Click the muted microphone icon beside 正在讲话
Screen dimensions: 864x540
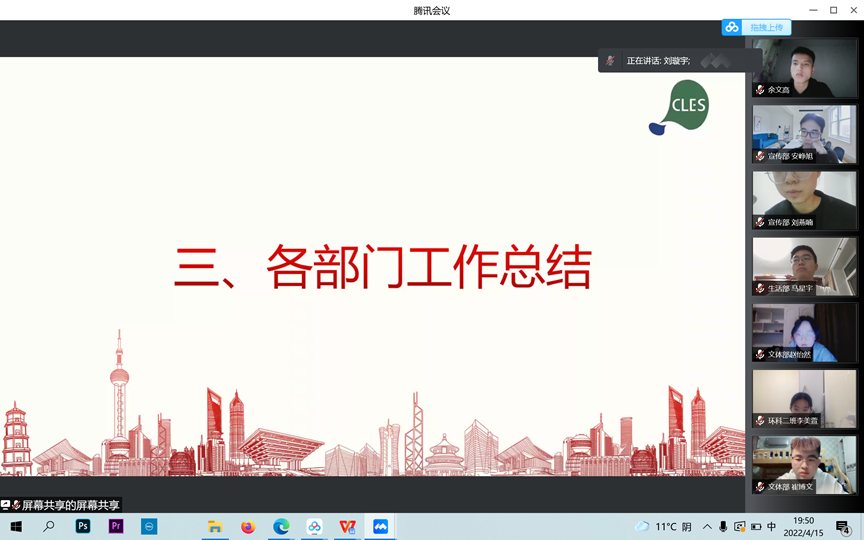pyautogui.click(x=610, y=61)
